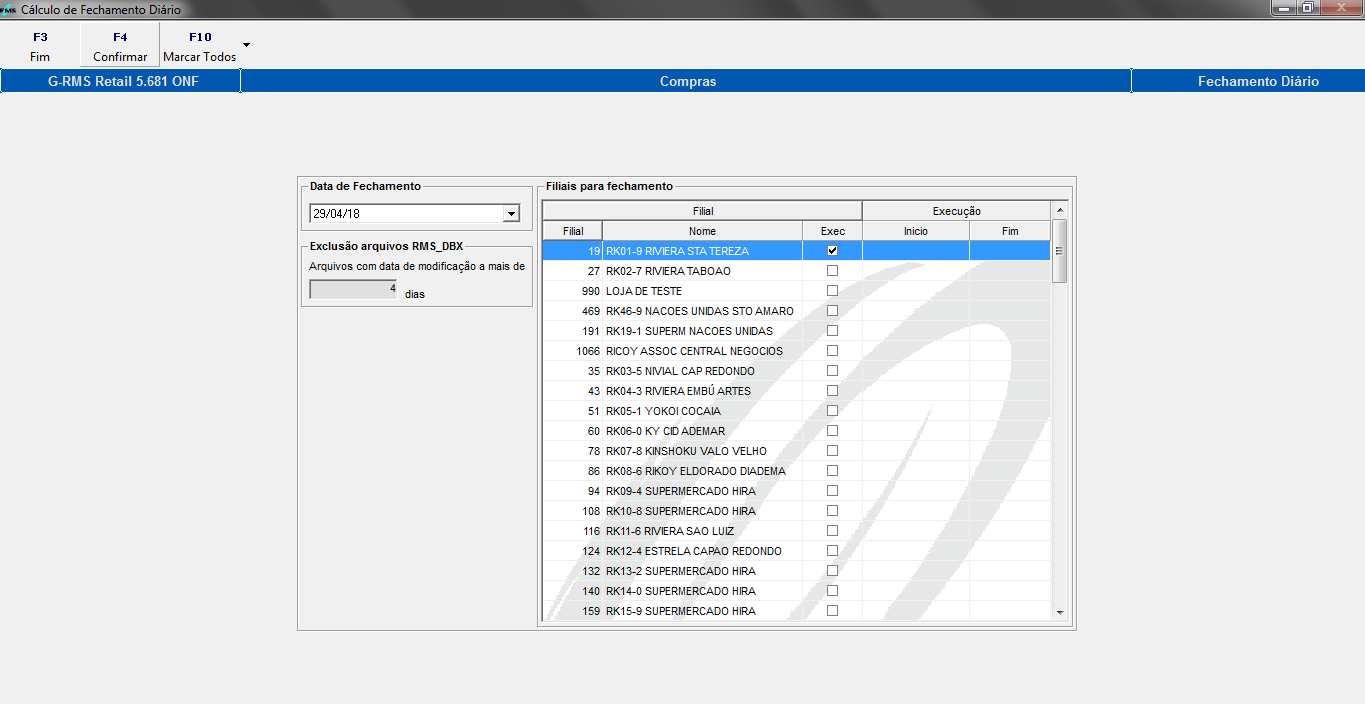Click filial number 469 cell
Viewport: 1365px width, 704px height.
coord(573,311)
